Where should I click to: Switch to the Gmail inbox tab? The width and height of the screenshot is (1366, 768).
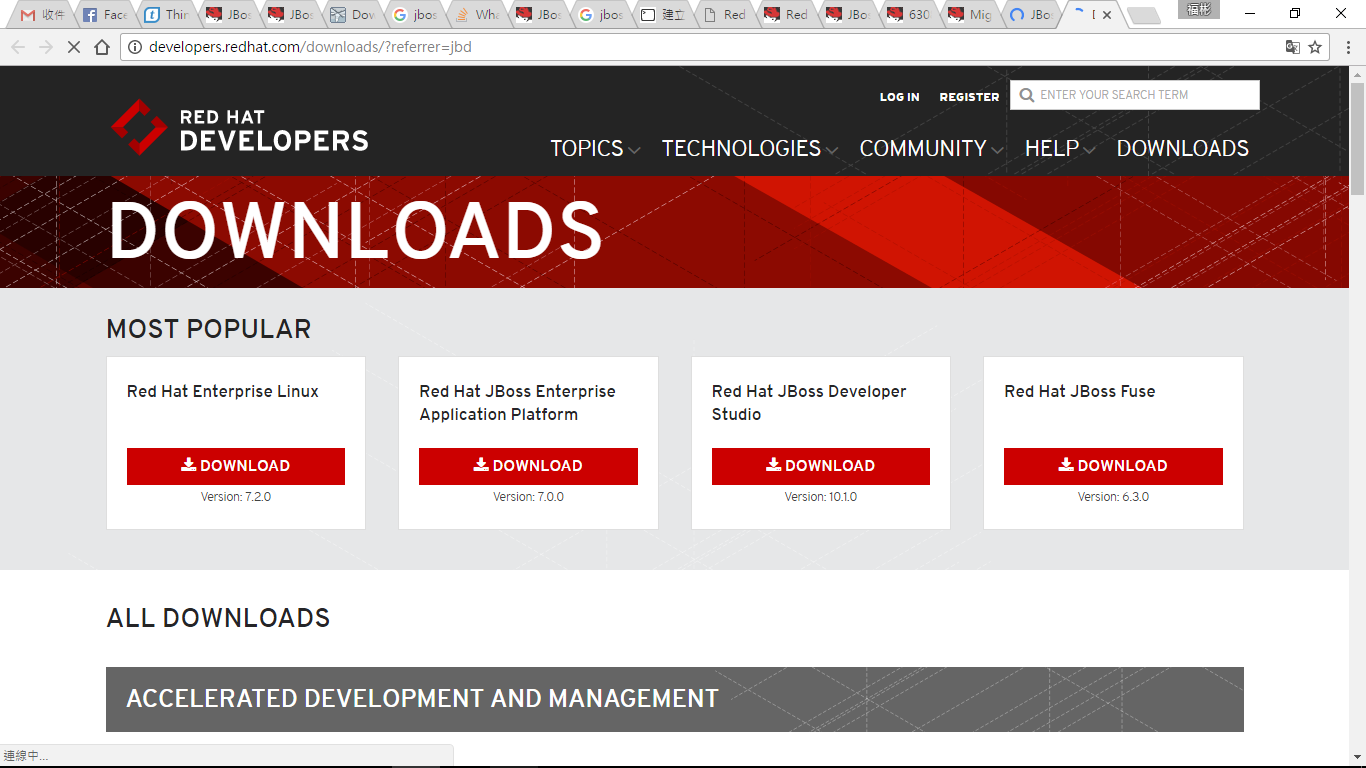click(43, 15)
